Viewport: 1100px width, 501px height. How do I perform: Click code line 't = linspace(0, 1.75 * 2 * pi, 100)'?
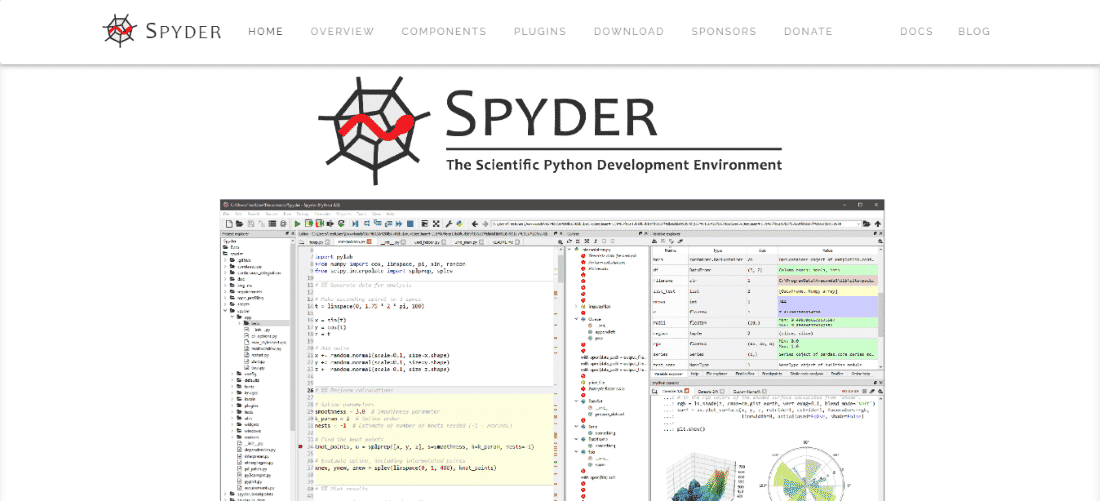[370, 307]
